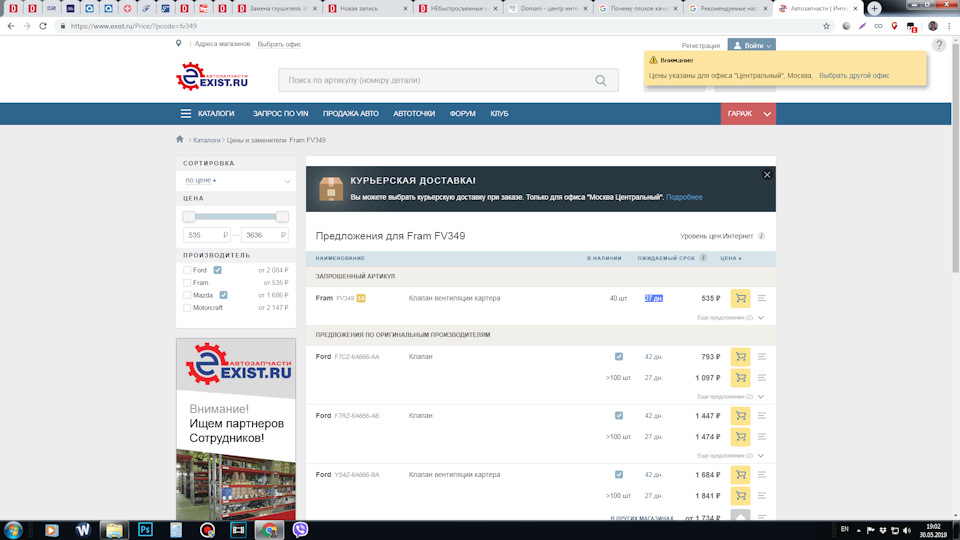Click the 'Выбрать офис' link

click(279, 44)
